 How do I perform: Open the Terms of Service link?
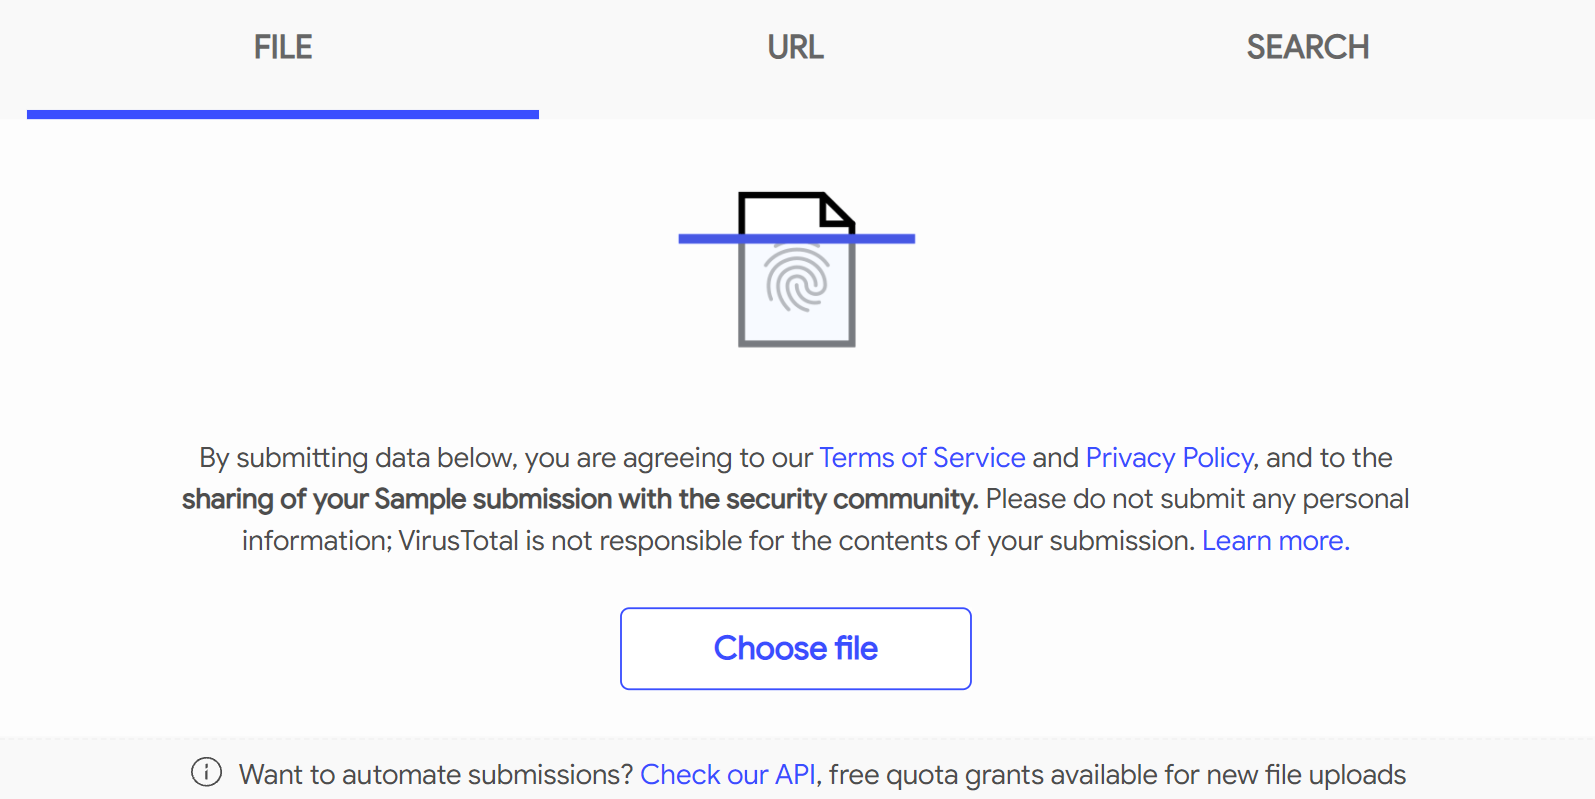[x=922, y=458]
